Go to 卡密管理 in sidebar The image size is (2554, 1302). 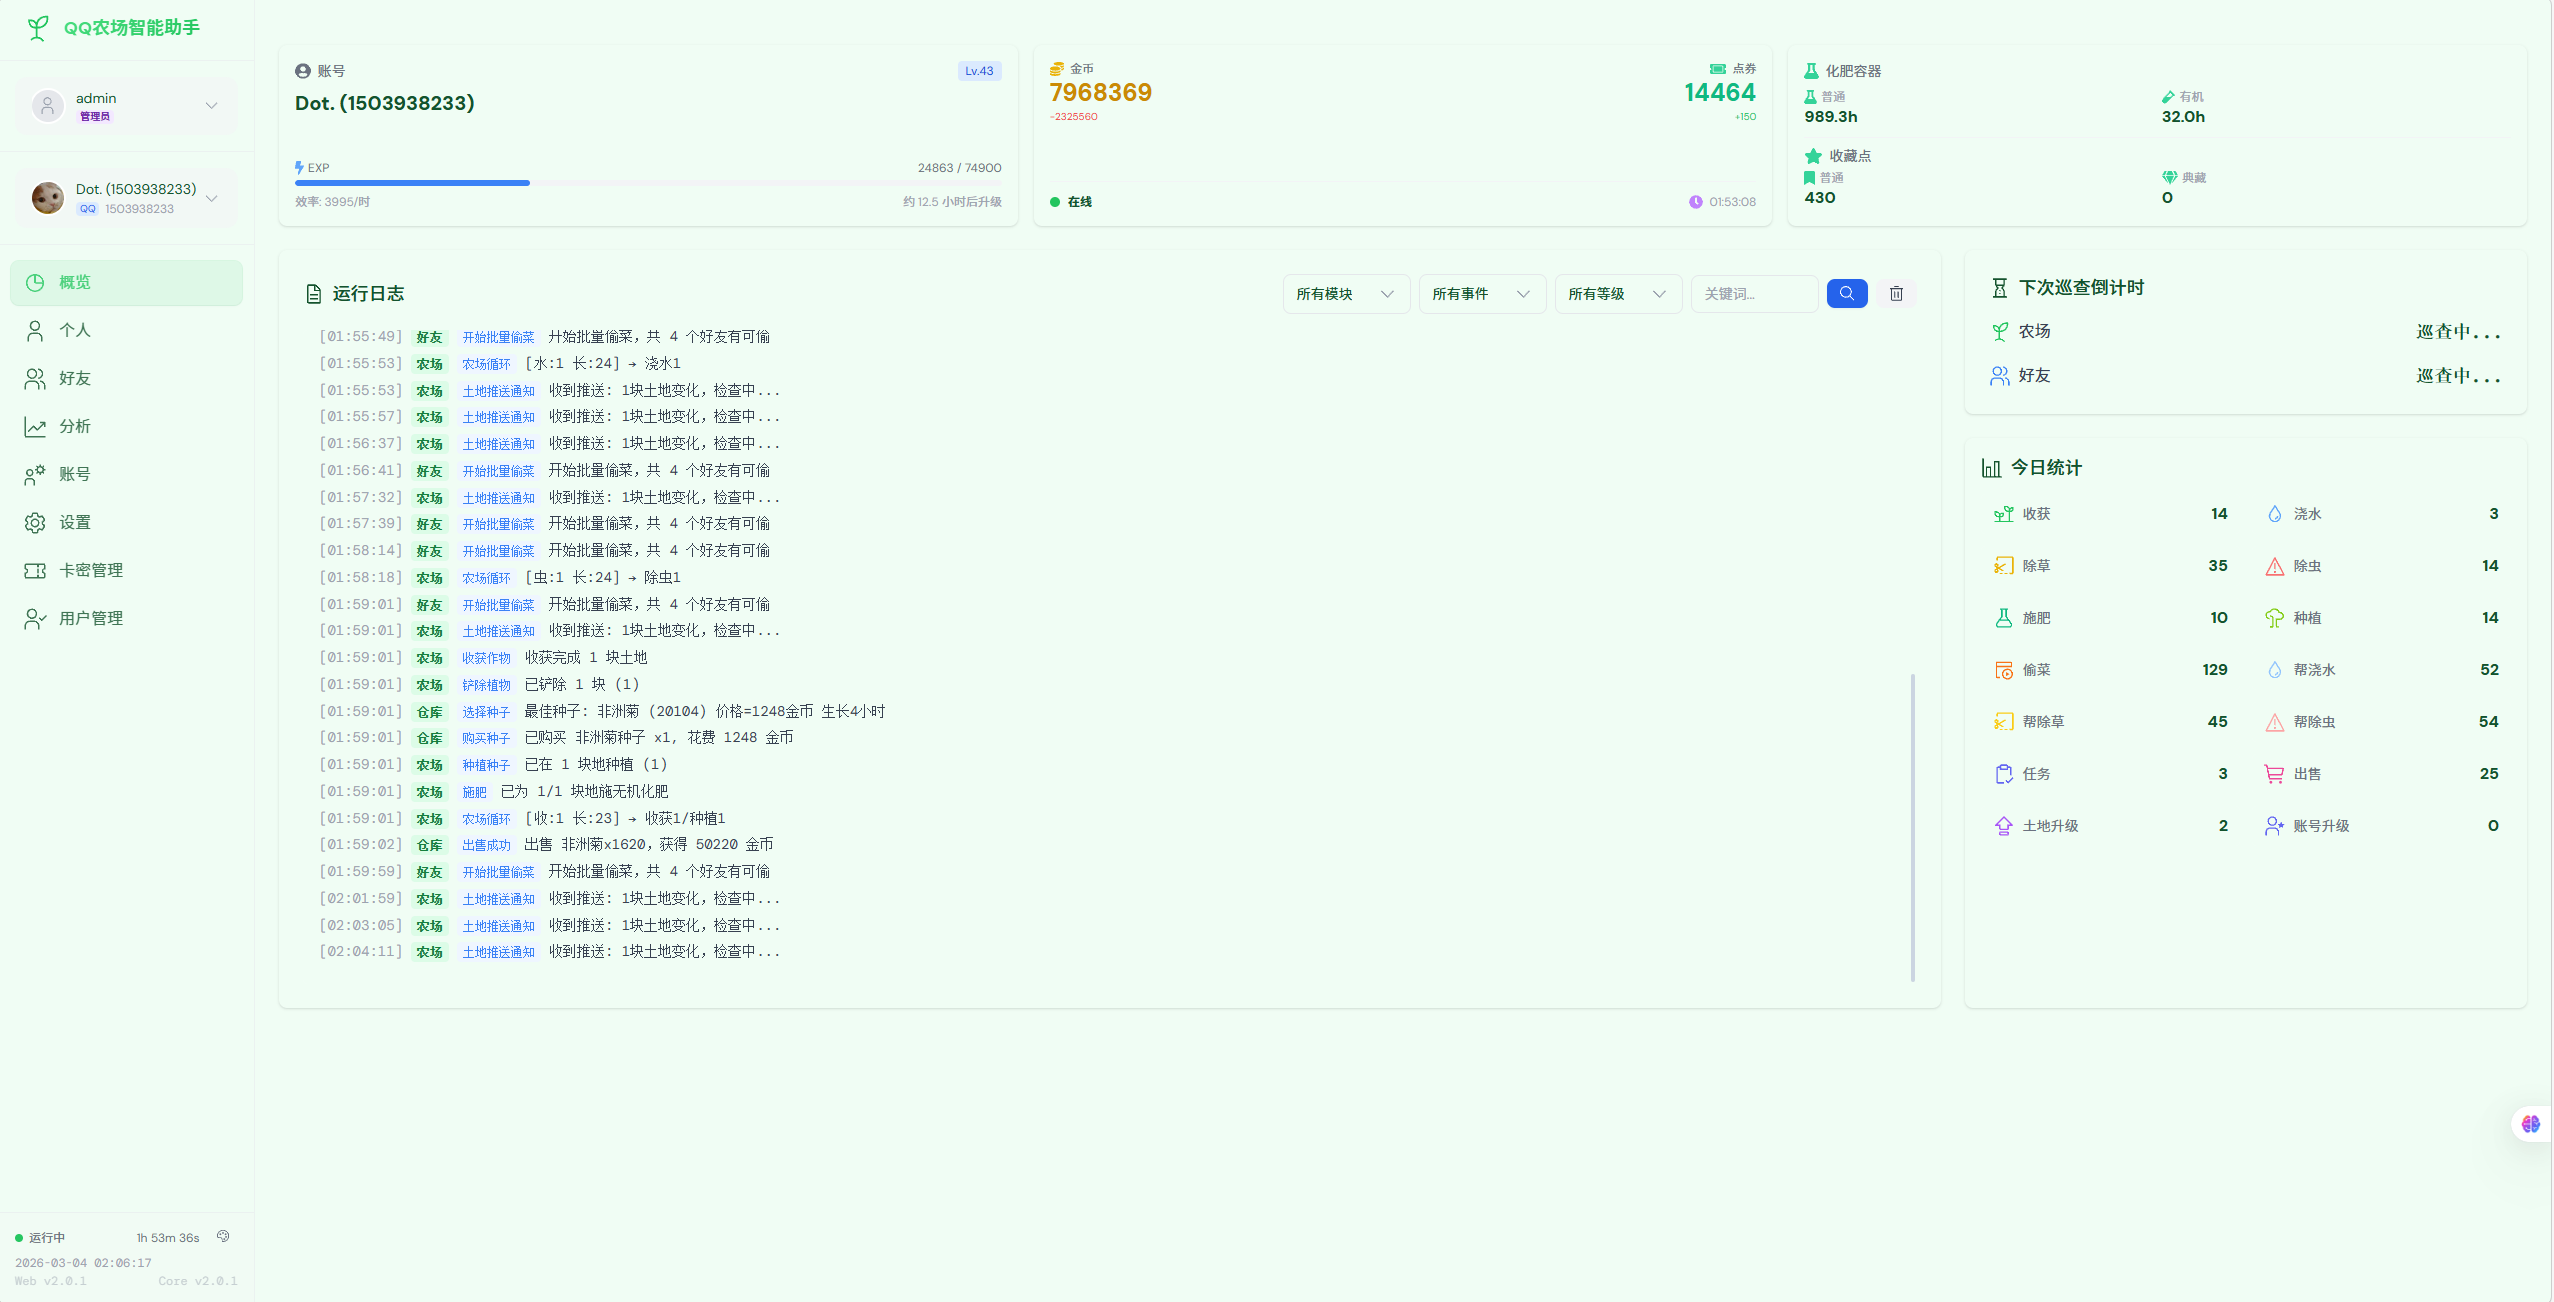click(90, 570)
